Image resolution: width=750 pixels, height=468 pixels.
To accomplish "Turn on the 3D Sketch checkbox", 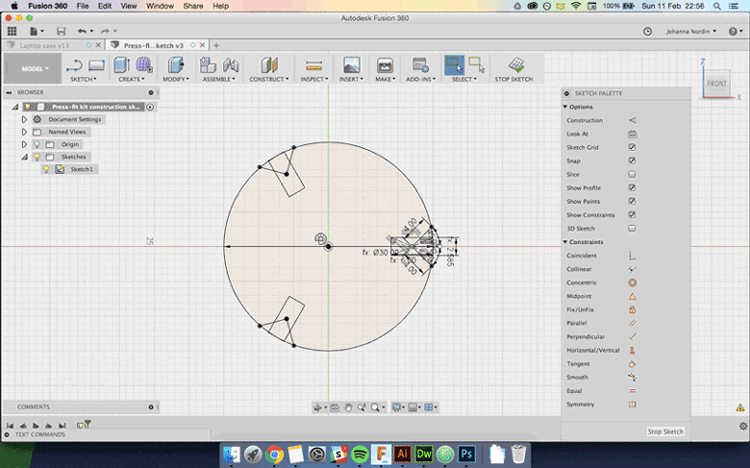I will click(632, 228).
